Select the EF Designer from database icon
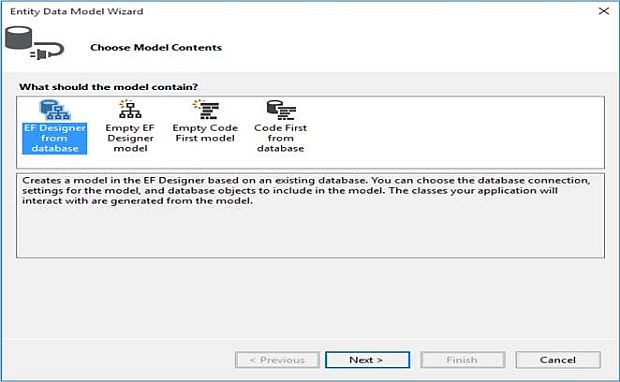 point(55,110)
